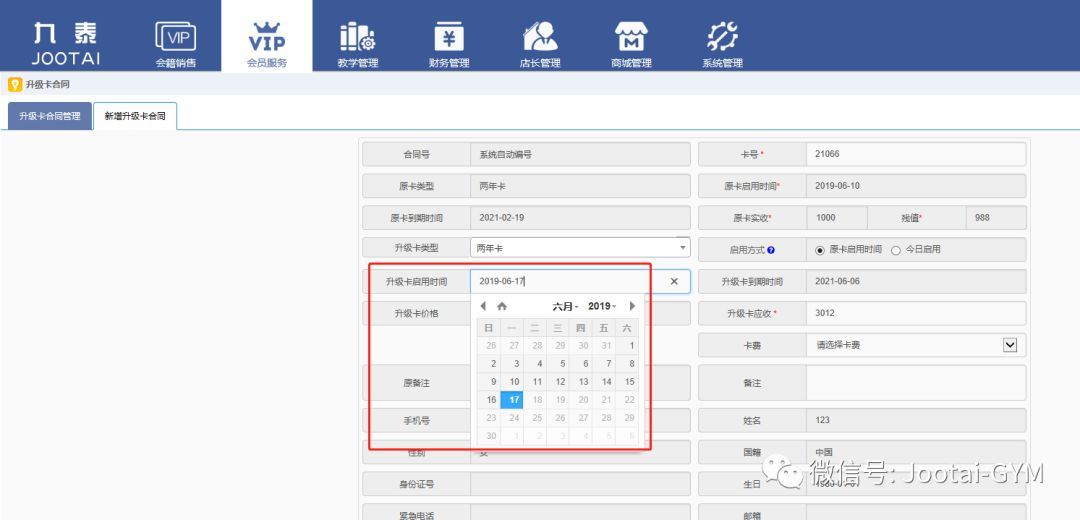1080x520 pixels.
Task: Click the 原备注 label
Action: pos(416,383)
